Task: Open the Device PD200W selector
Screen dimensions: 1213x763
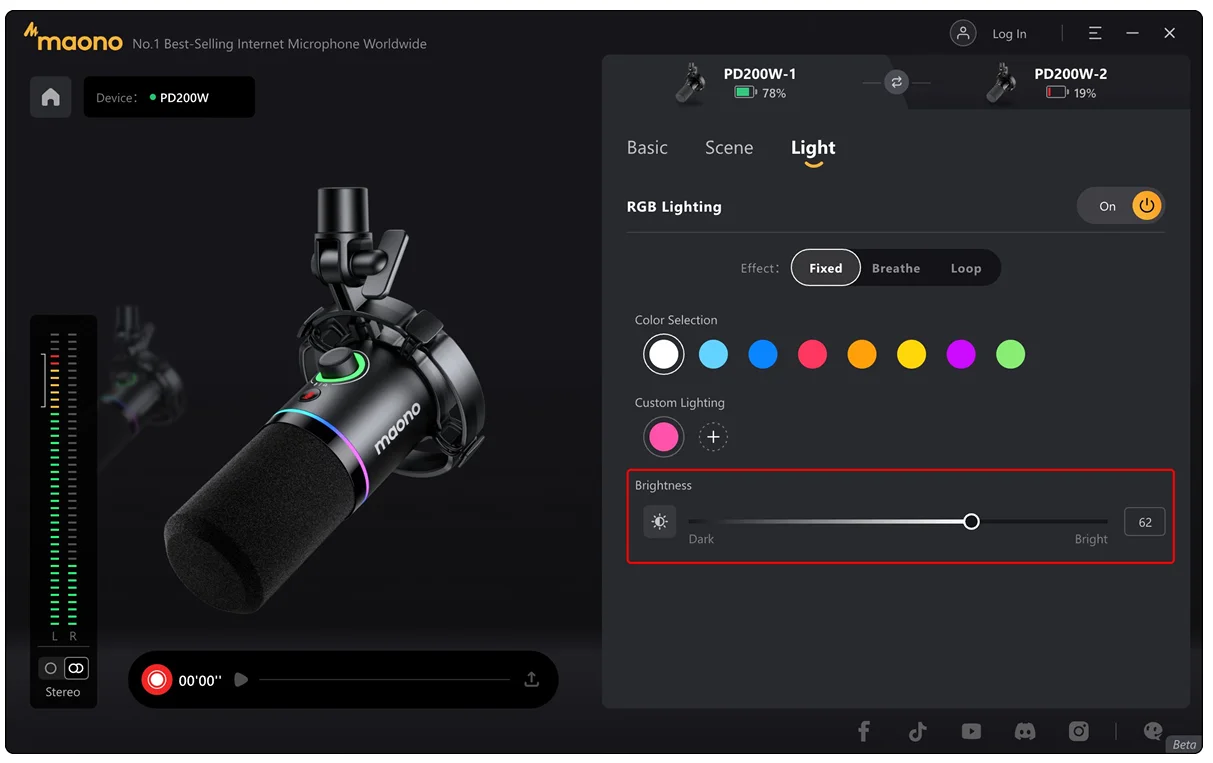Action: 169,97
